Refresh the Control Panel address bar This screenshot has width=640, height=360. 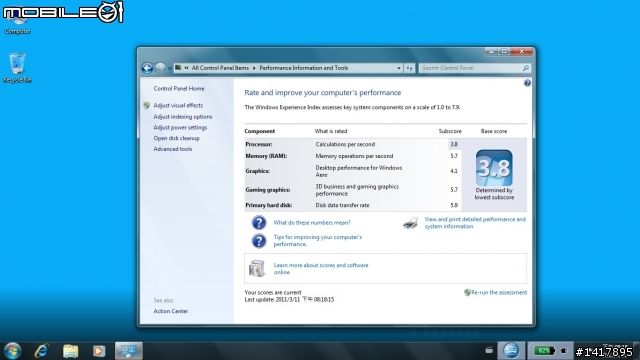click(409, 68)
